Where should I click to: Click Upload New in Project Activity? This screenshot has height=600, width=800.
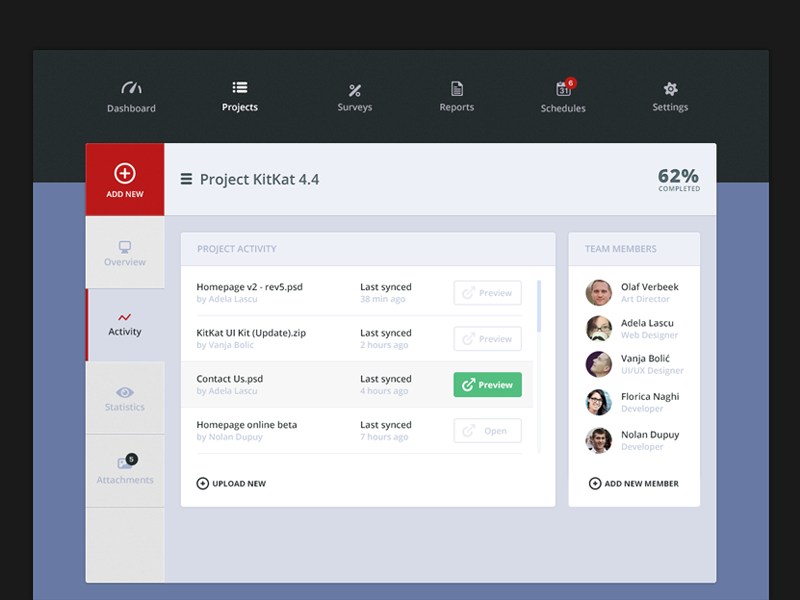tap(231, 483)
